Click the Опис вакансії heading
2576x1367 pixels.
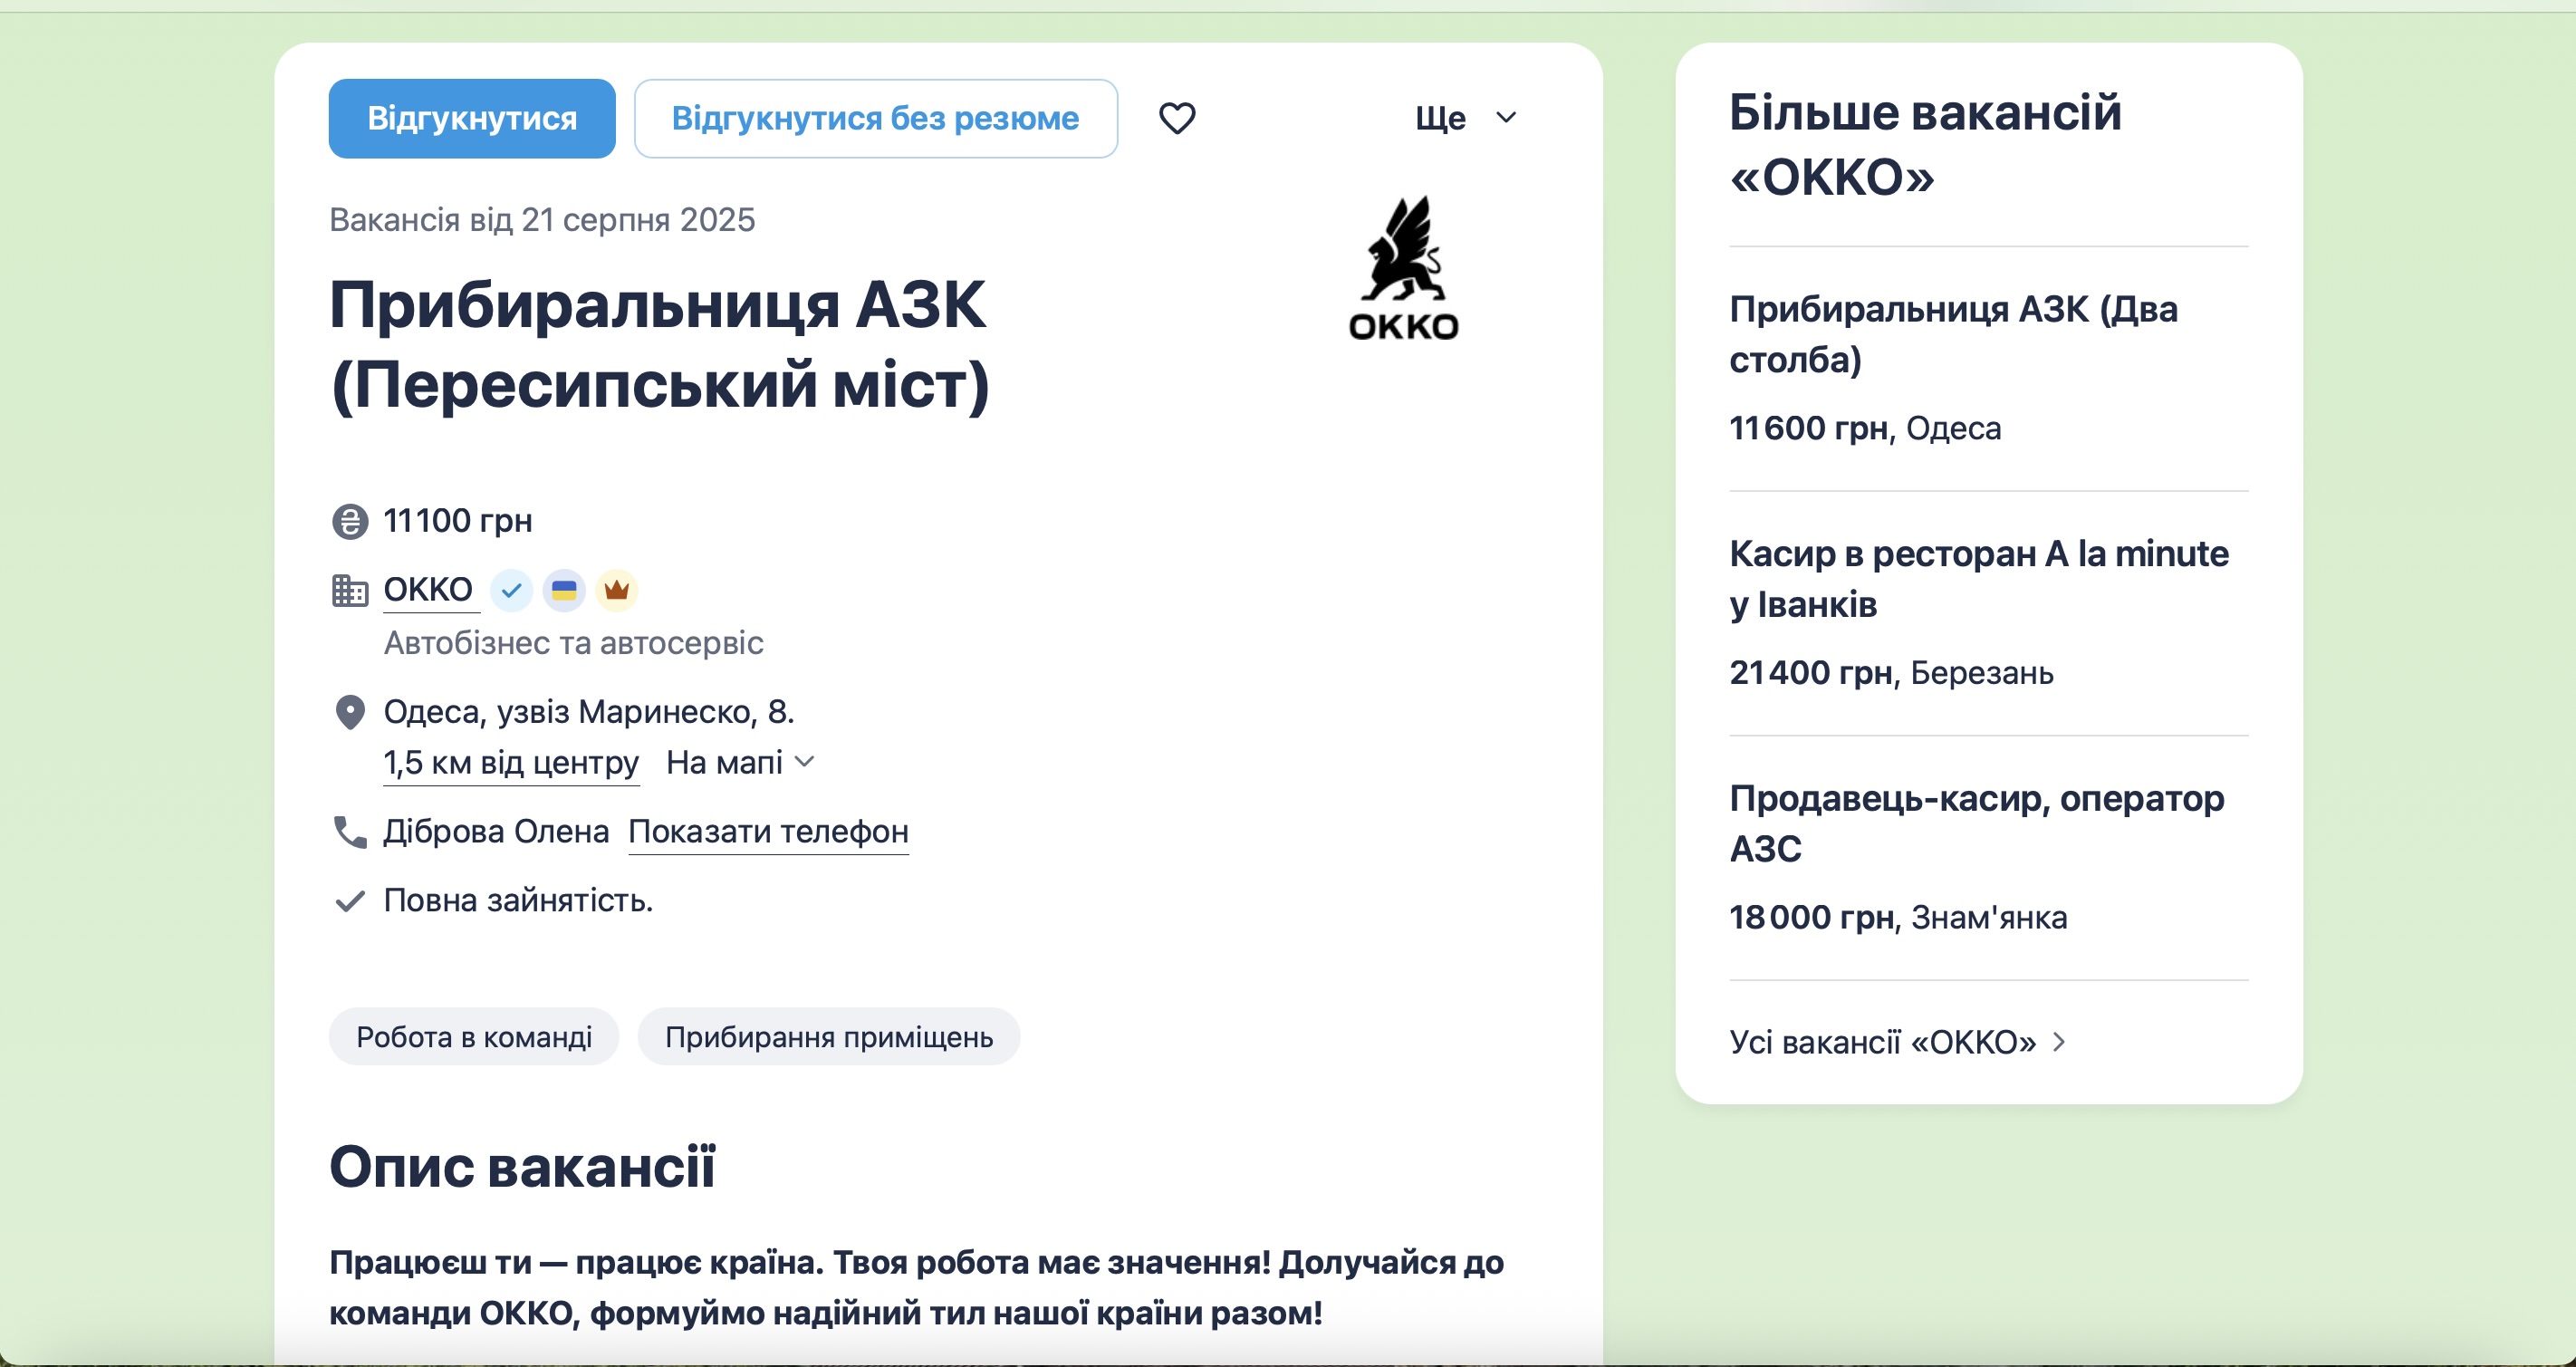click(522, 1166)
